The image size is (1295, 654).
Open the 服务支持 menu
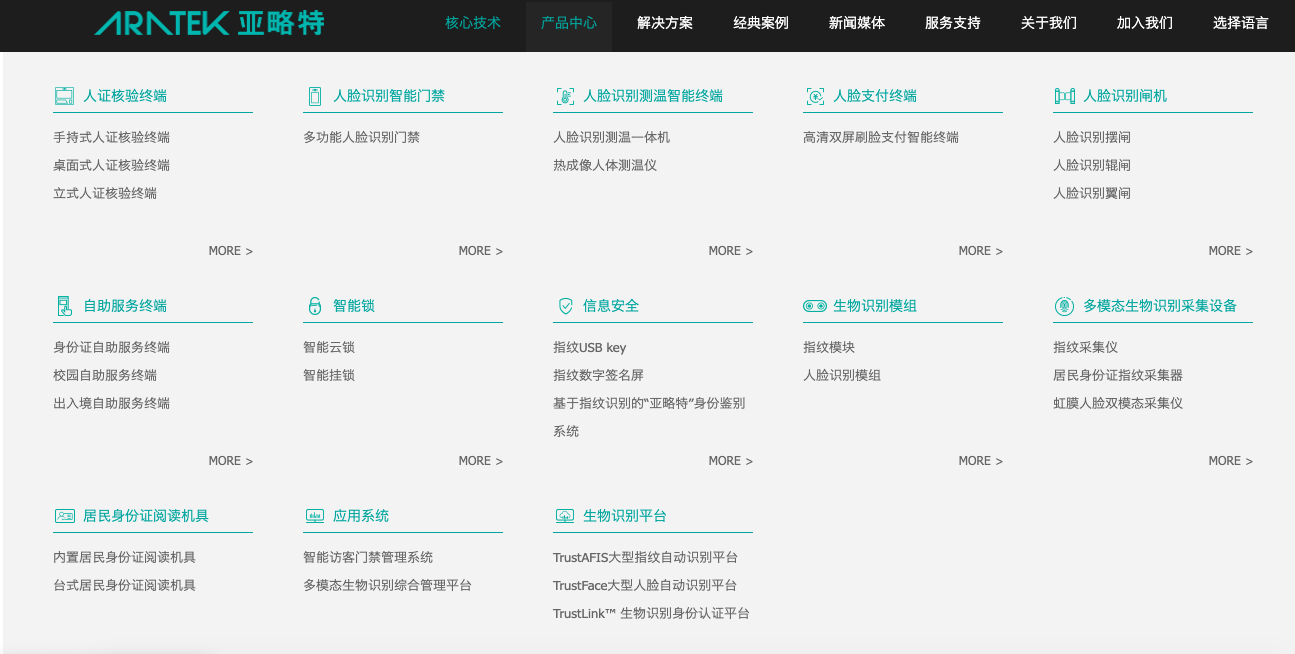tap(953, 23)
